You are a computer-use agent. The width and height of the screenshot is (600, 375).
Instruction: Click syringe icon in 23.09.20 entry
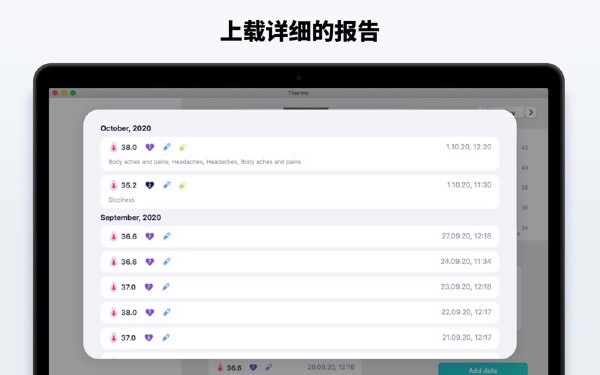[x=166, y=287]
